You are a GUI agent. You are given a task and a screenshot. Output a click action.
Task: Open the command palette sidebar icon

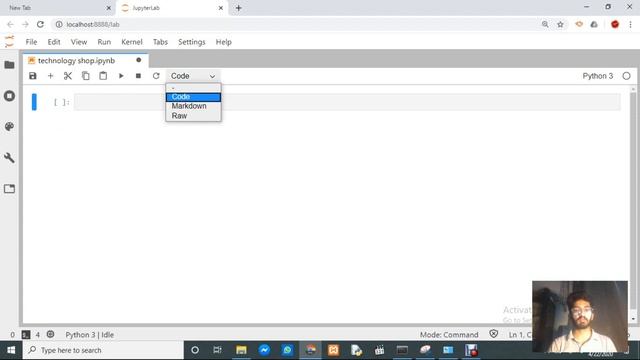pos(9,127)
